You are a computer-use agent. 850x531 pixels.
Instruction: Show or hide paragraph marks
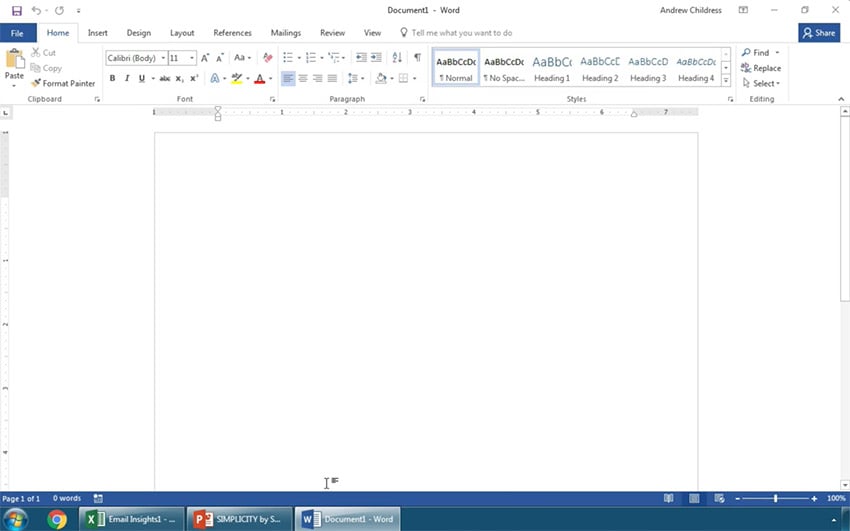coord(417,58)
